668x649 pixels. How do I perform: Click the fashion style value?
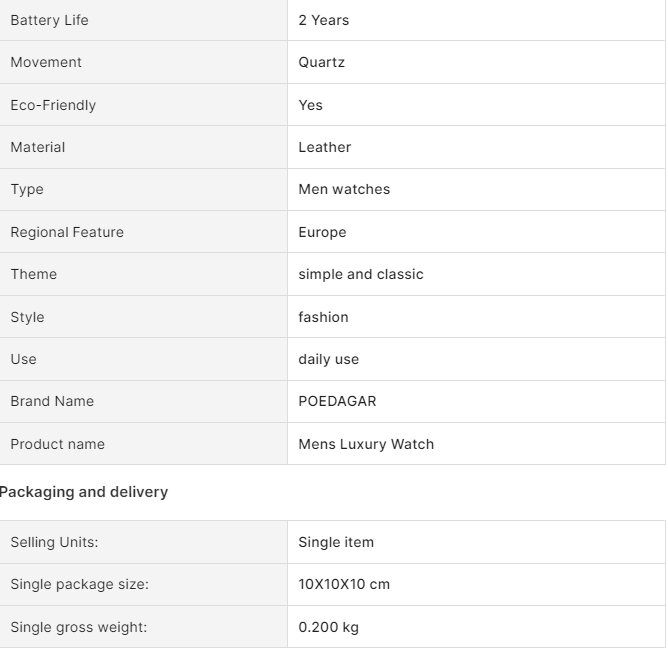(x=323, y=317)
